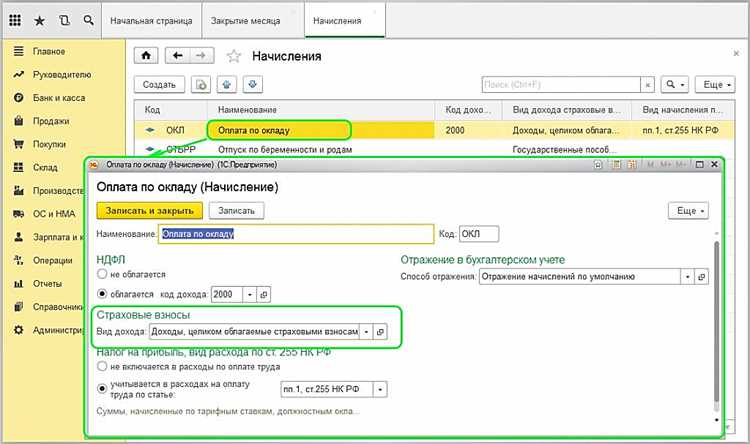The height and width of the screenshot is (444, 750).
Task: Close the Начисления list page
Action: tap(736, 53)
